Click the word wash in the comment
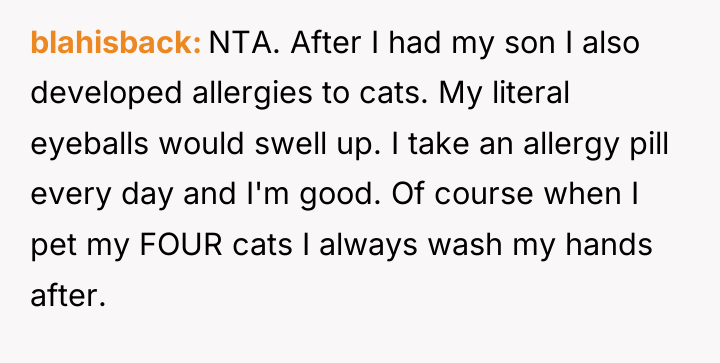Viewport: 720px width, 363px height. coord(465,244)
